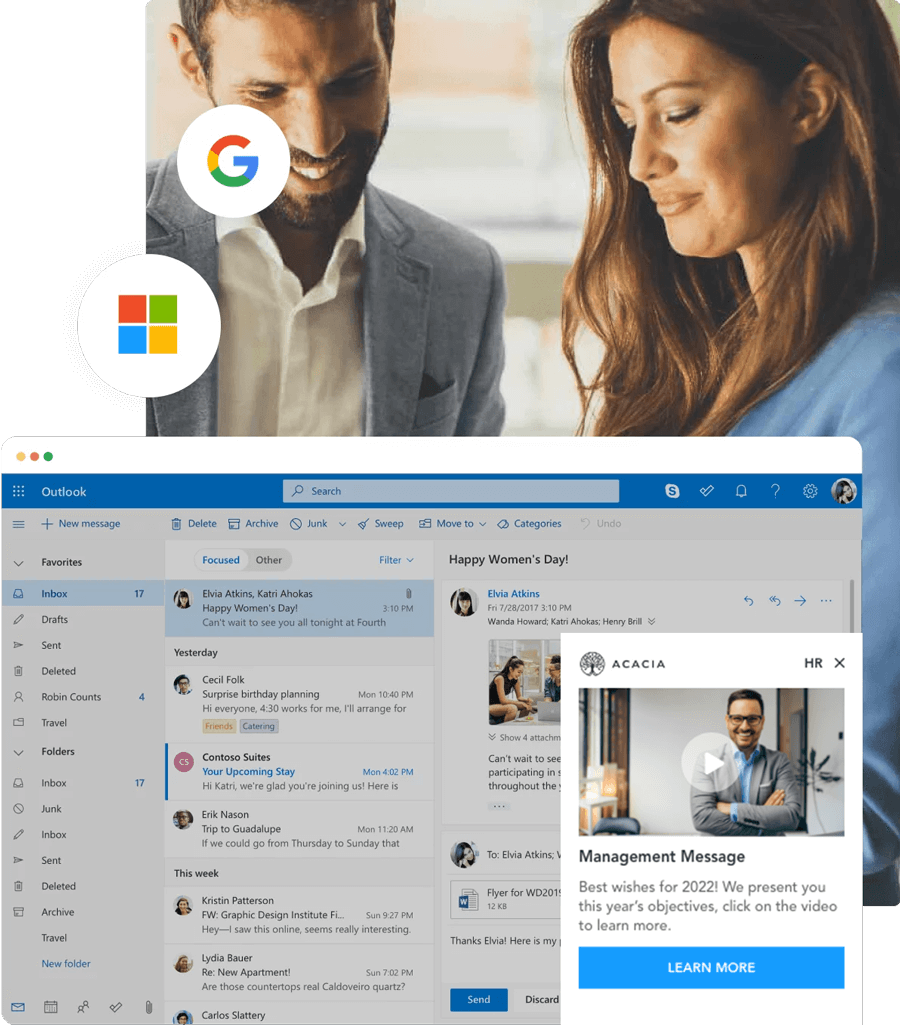Click the green window maximize dot
Viewport: 900px width, 1025px height.
48,456
